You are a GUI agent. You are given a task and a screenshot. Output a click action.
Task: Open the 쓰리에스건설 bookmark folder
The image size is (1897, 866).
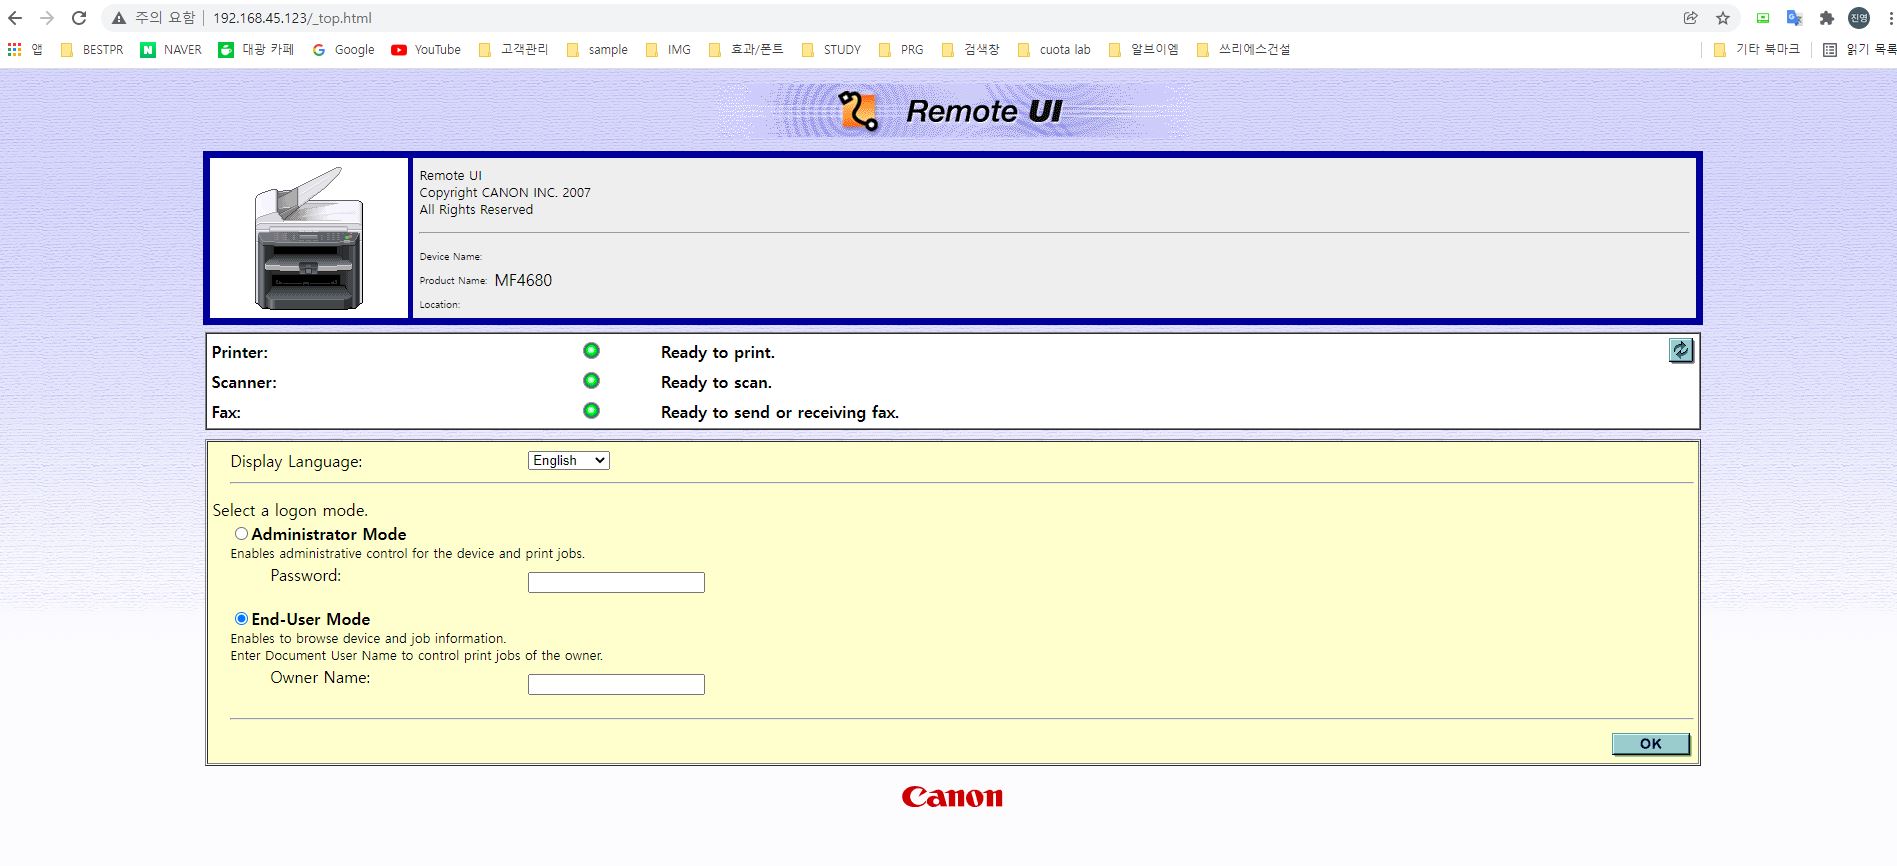coord(1243,49)
